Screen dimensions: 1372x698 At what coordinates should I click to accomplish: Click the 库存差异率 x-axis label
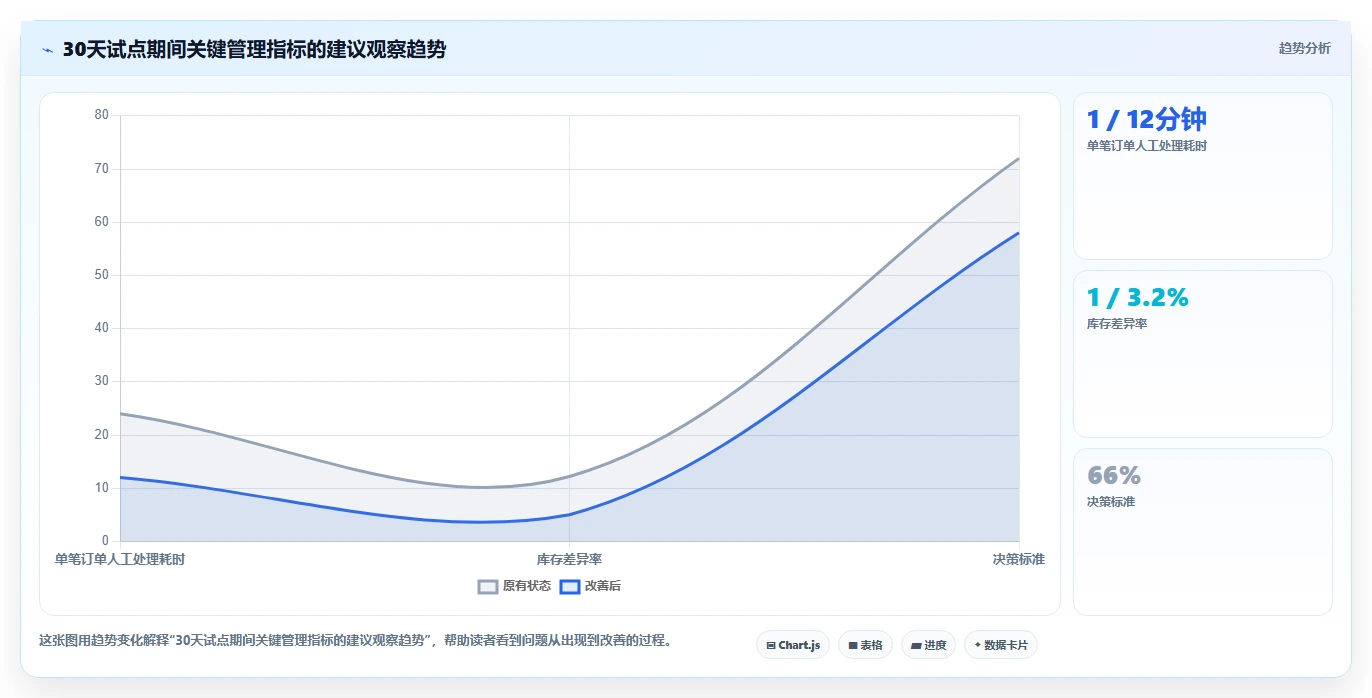click(x=569, y=560)
